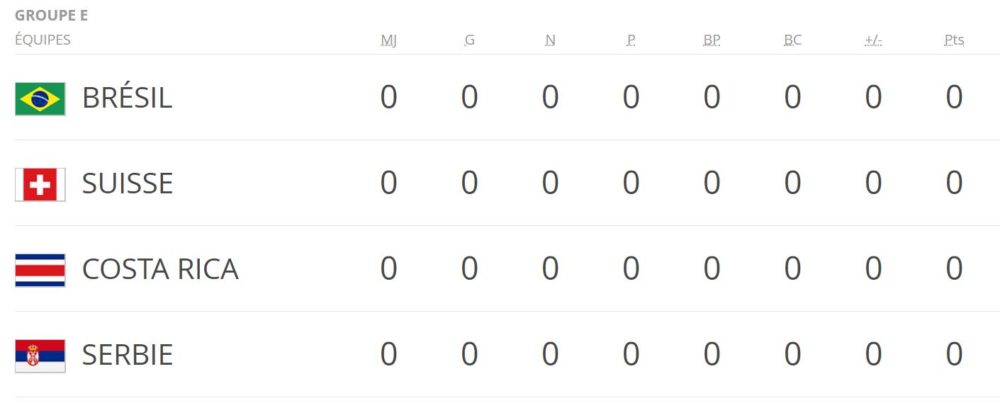This screenshot has height=403, width=1000.
Task: Click the +/- column header
Action: tap(873, 40)
